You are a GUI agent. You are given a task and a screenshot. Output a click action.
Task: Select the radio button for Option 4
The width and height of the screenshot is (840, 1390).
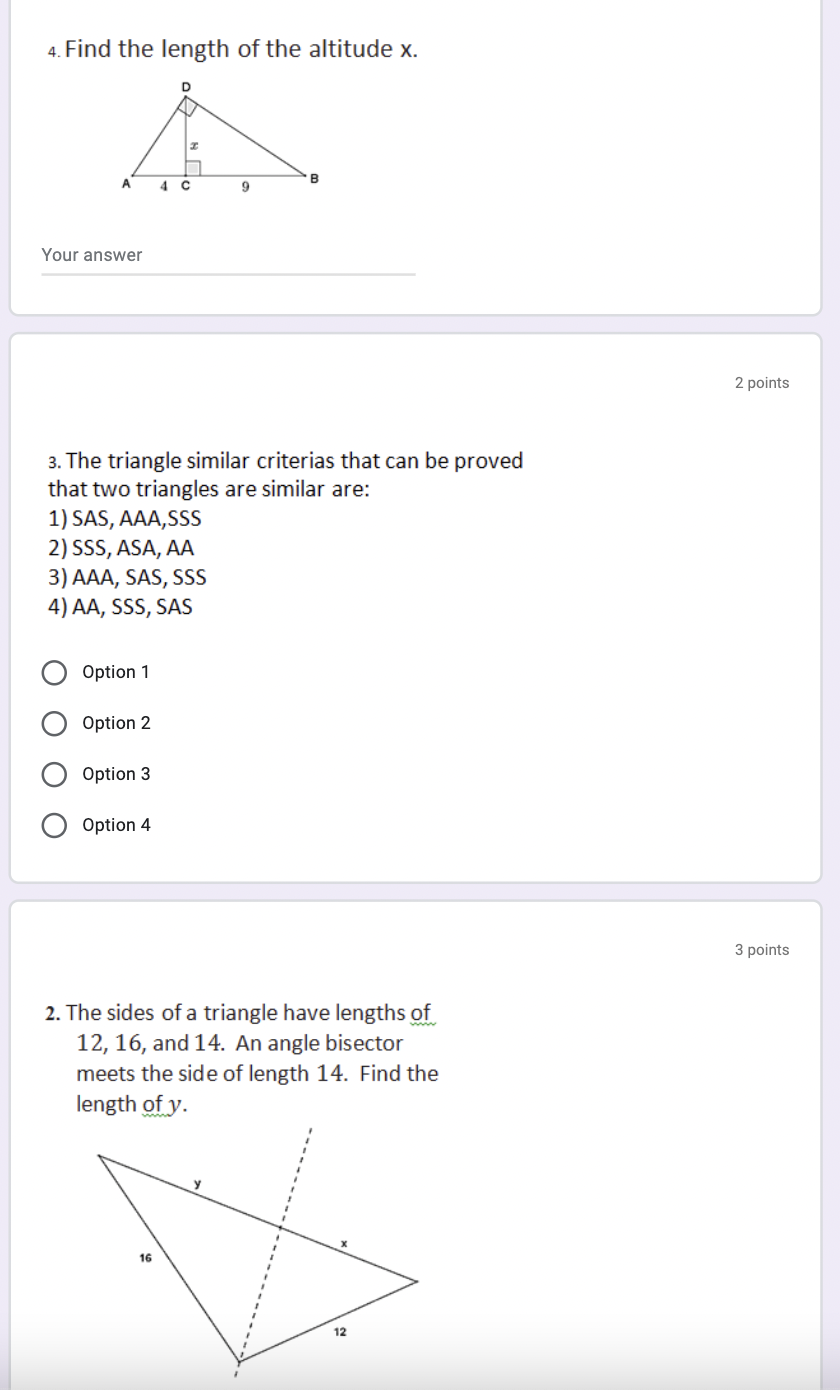tap(55, 825)
